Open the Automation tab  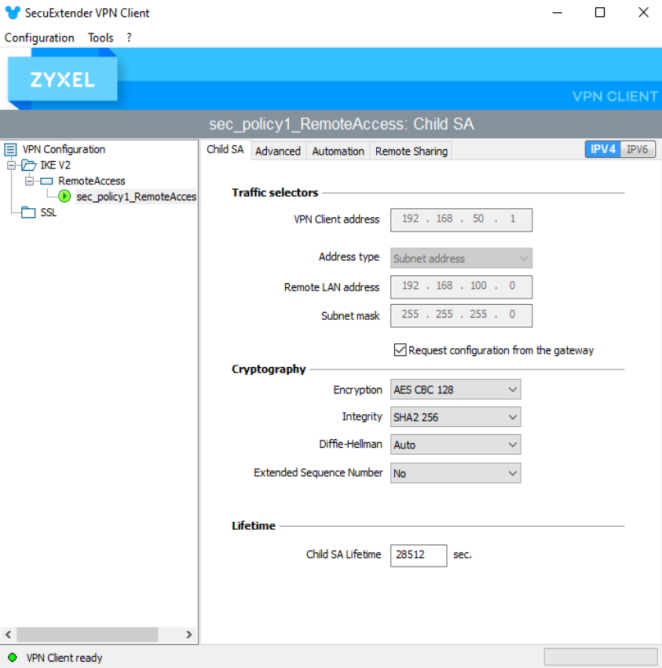[x=338, y=151]
